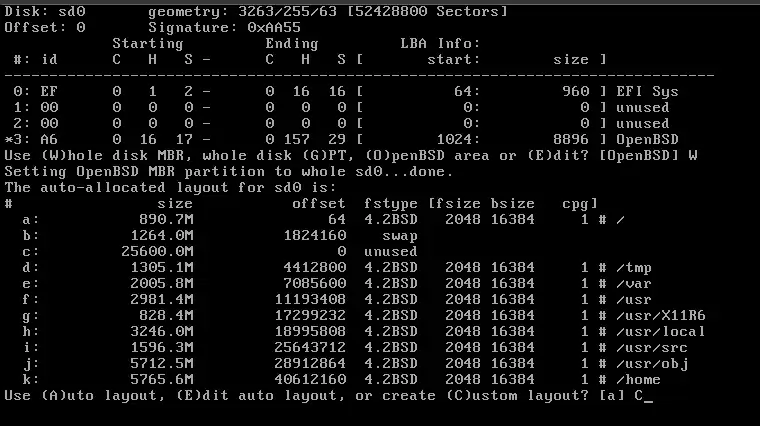Click the size 2981.4M of partition f
The image size is (760, 426).
coord(162,299)
